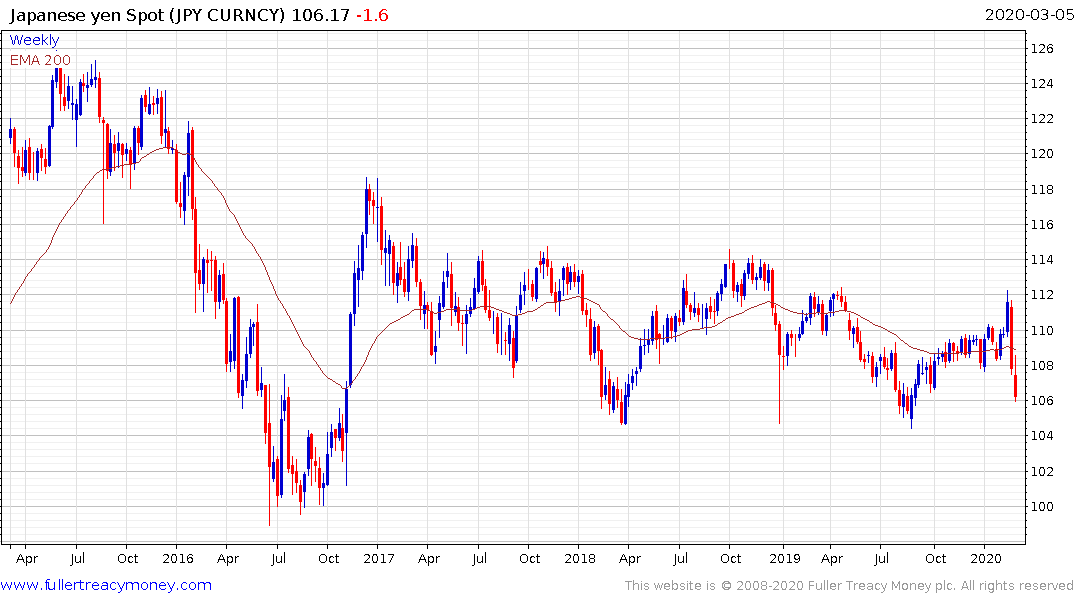Click the copyright notice 'Fuller Treacy Money plc'
The width and height of the screenshot is (1075, 600).
coord(882,586)
